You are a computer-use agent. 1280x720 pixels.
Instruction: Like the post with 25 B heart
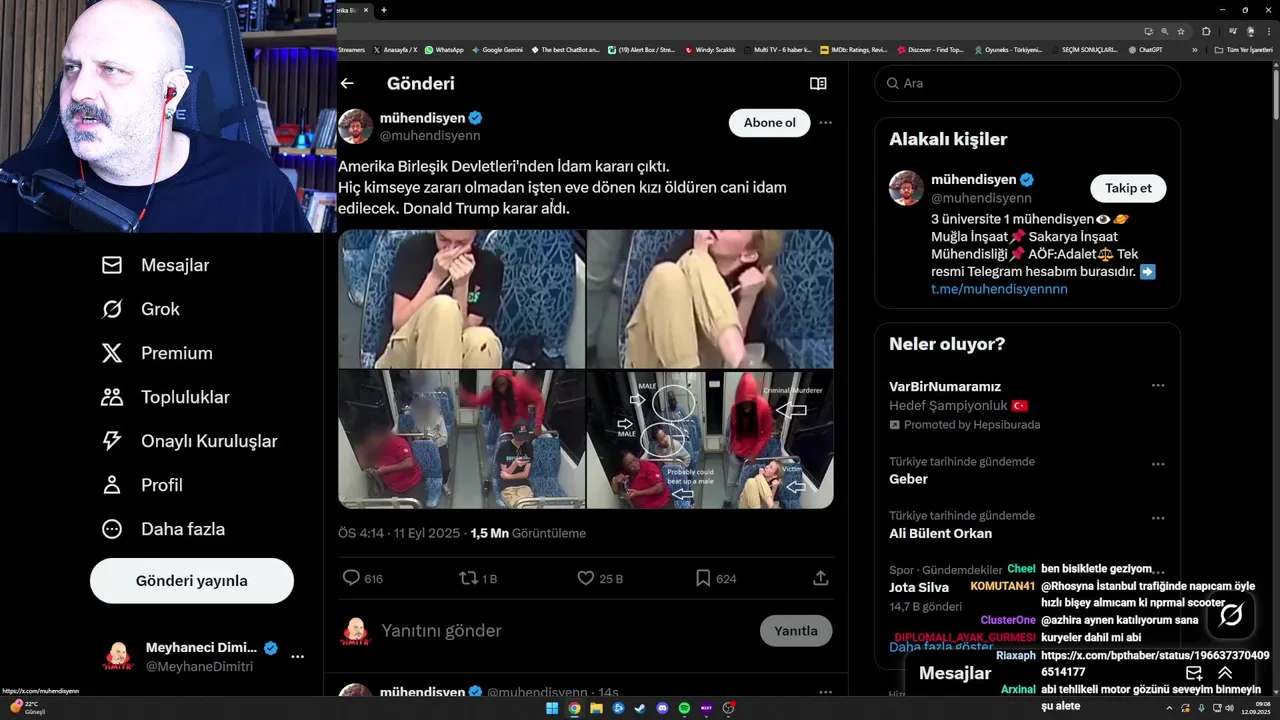click(x=600, y=578)
